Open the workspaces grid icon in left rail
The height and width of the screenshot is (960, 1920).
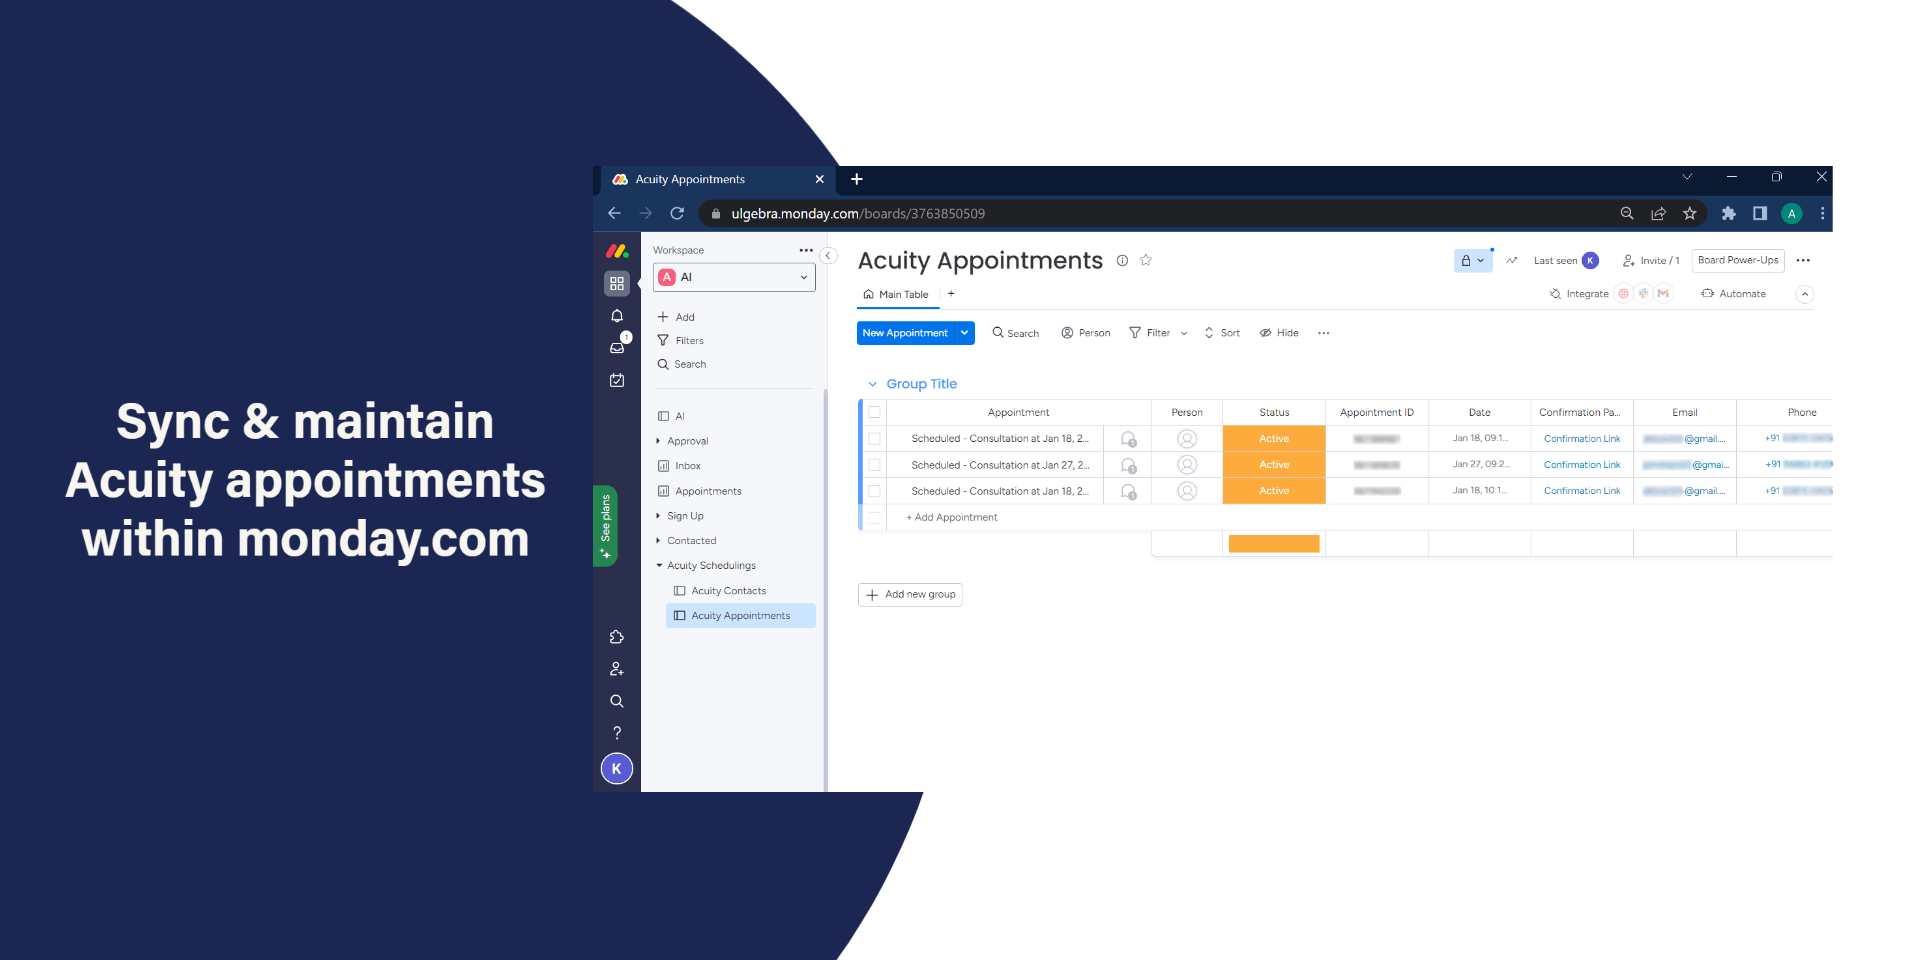click(617, 284)
